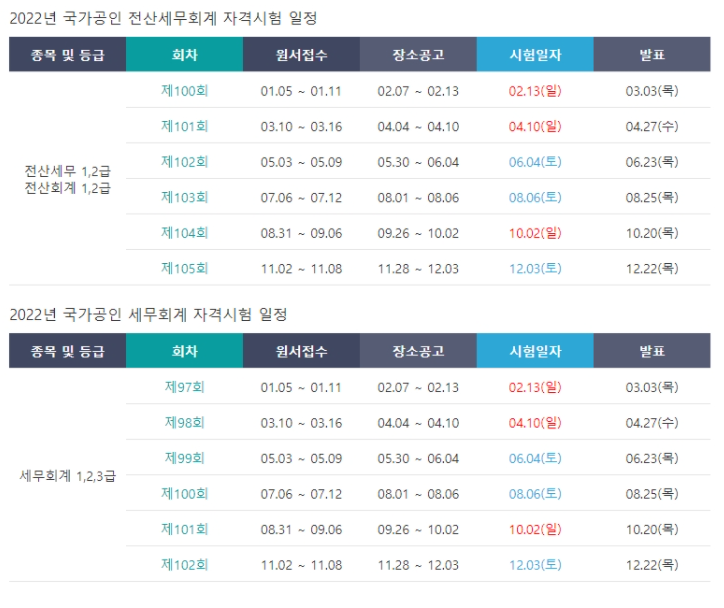Click '06.04(토)' exam date in the 제99회 row
Image resolution: width=724 pixels, height=608 pixels.
coord(535,458)
